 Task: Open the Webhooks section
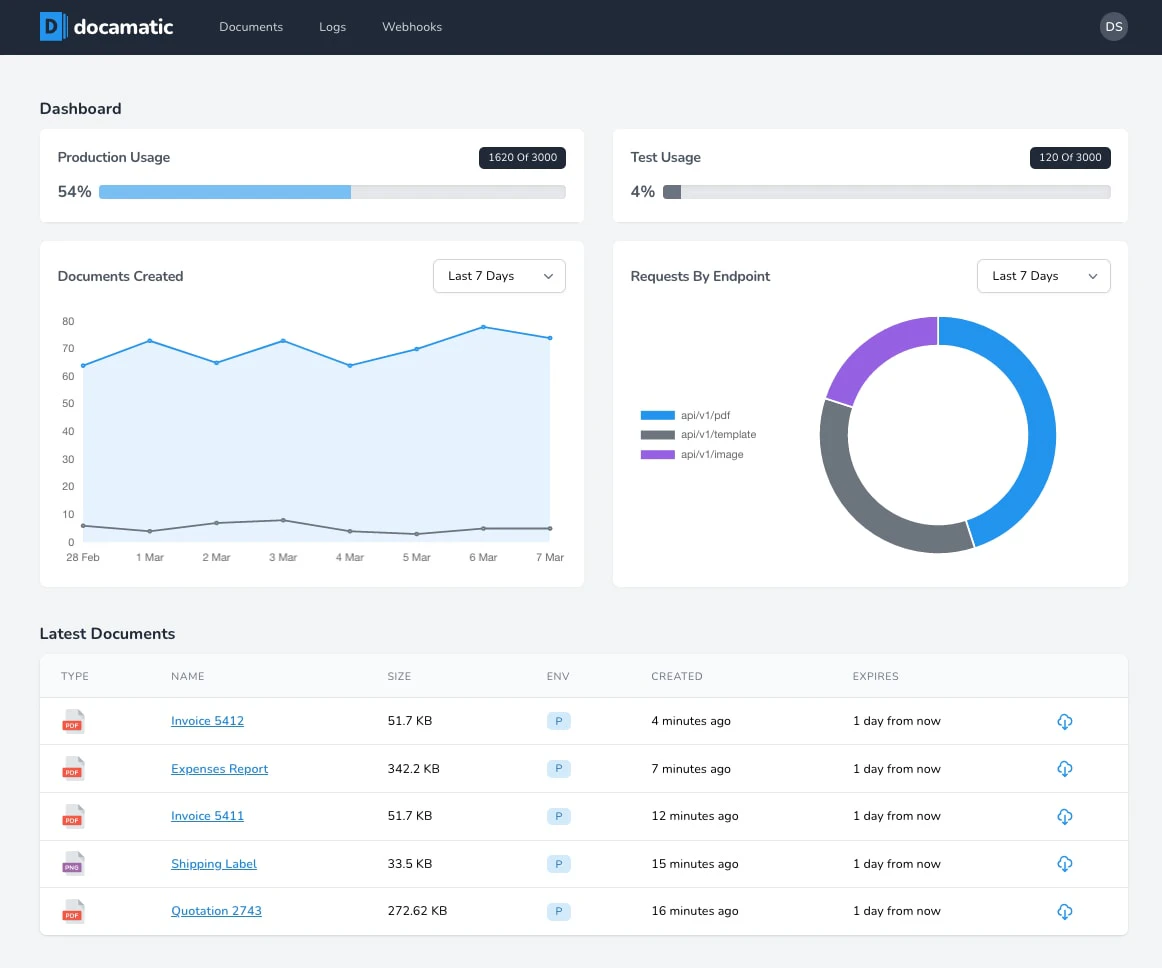411,27
